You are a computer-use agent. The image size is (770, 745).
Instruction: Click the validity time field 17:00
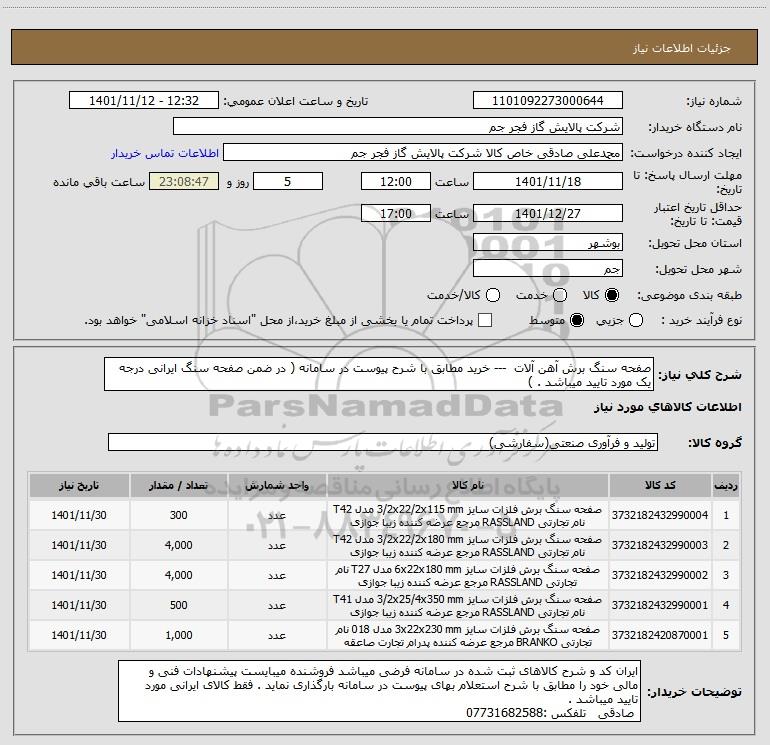pyautogui.click(x=396, y=214)
